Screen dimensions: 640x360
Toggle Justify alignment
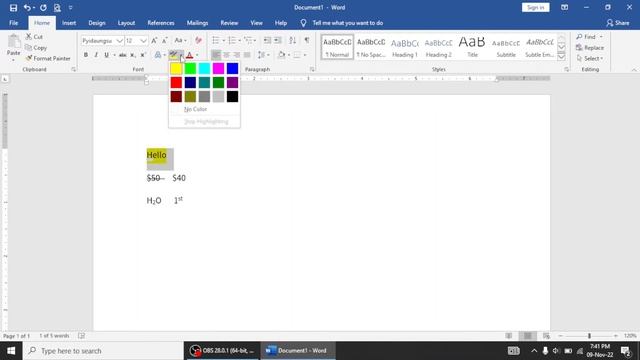[x=247, y=55]
